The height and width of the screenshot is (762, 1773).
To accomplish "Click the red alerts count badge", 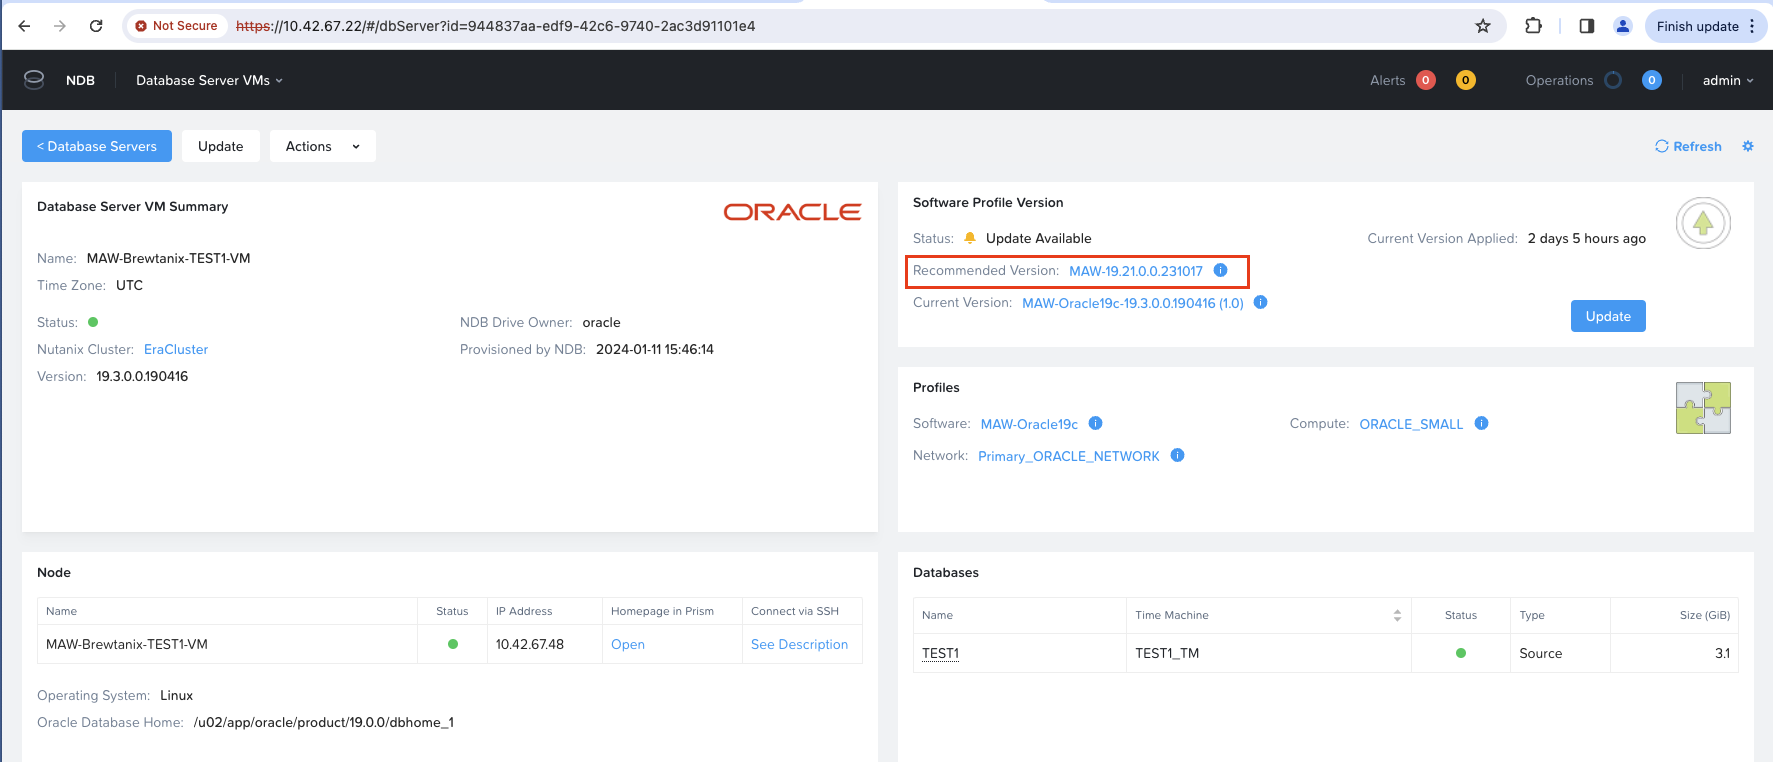I will 1426,80.
